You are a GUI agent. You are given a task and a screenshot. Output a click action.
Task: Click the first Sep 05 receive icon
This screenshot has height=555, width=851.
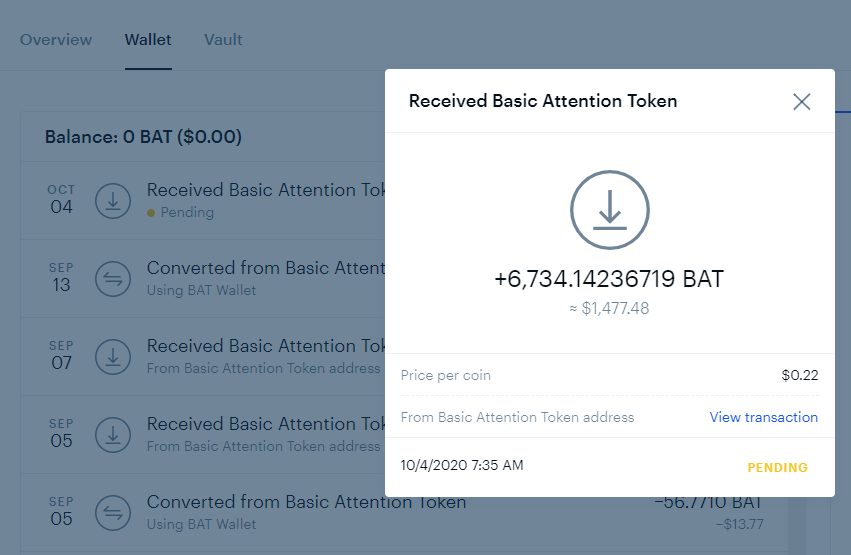113,435
